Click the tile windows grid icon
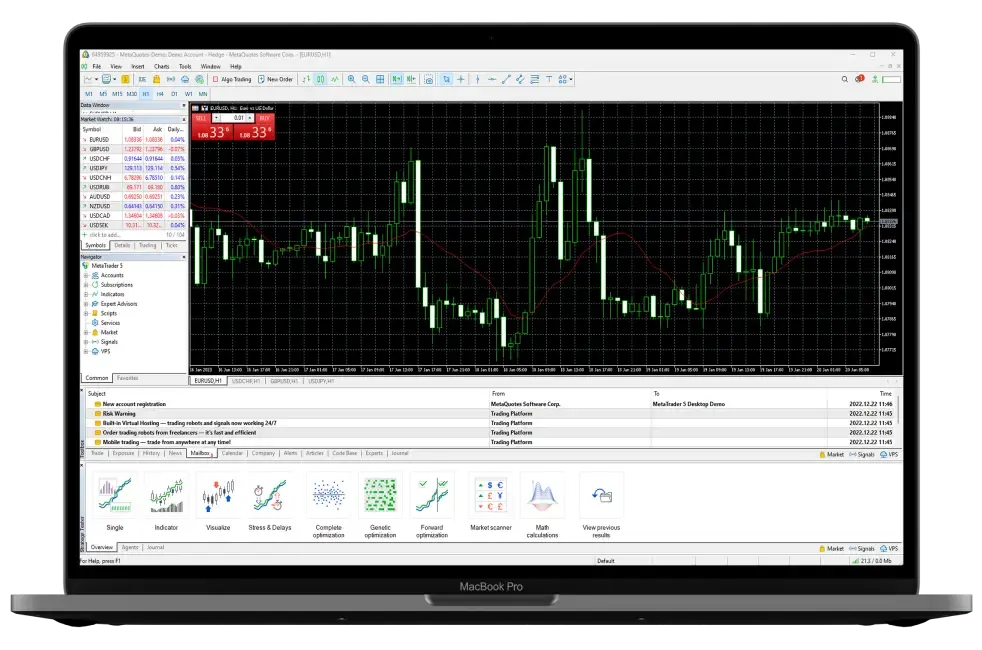982x650 pixels. 380,80
